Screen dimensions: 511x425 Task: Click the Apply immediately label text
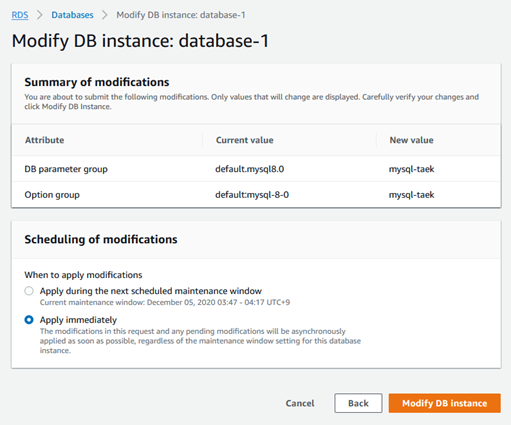coord(78,320)
